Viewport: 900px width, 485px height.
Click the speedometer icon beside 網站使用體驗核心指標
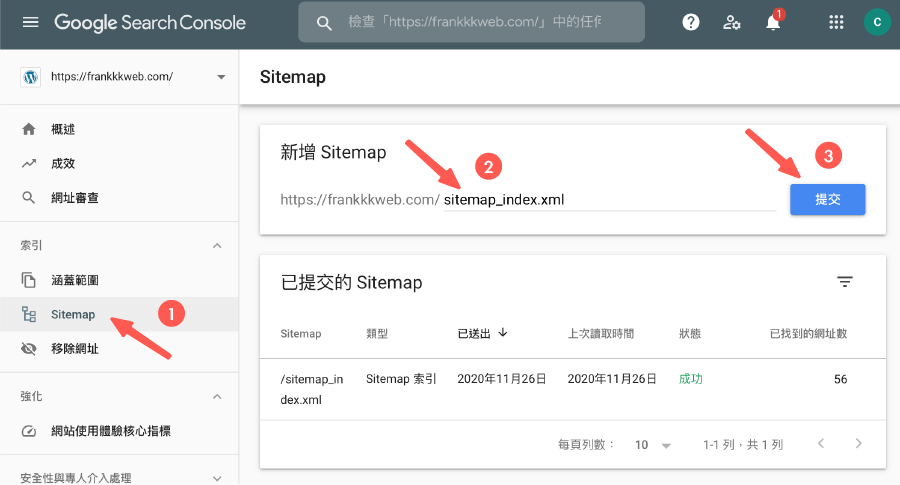29,431
